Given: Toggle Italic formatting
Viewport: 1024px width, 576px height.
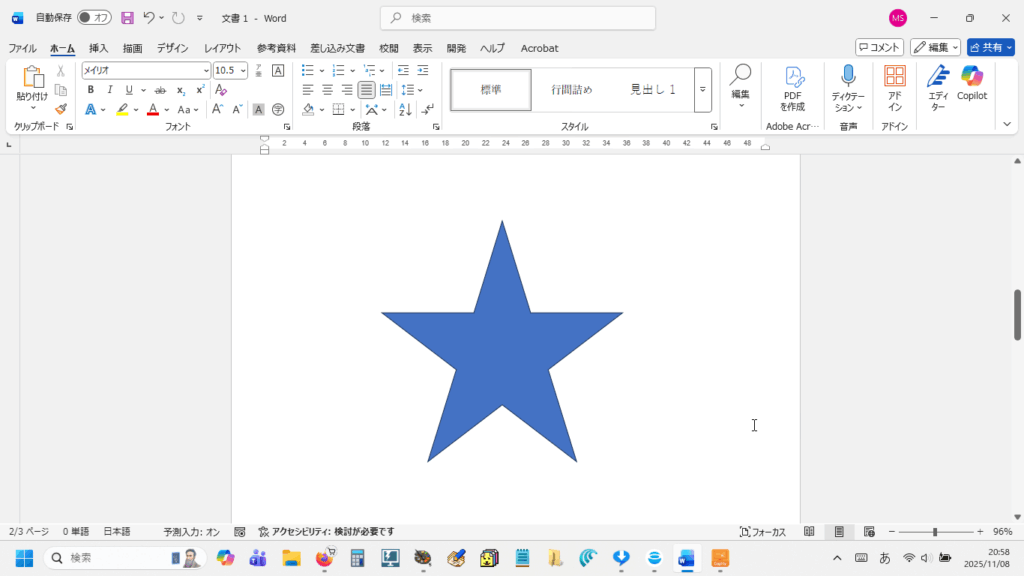Looking at the screenshot, I should [x=109, y=90].
